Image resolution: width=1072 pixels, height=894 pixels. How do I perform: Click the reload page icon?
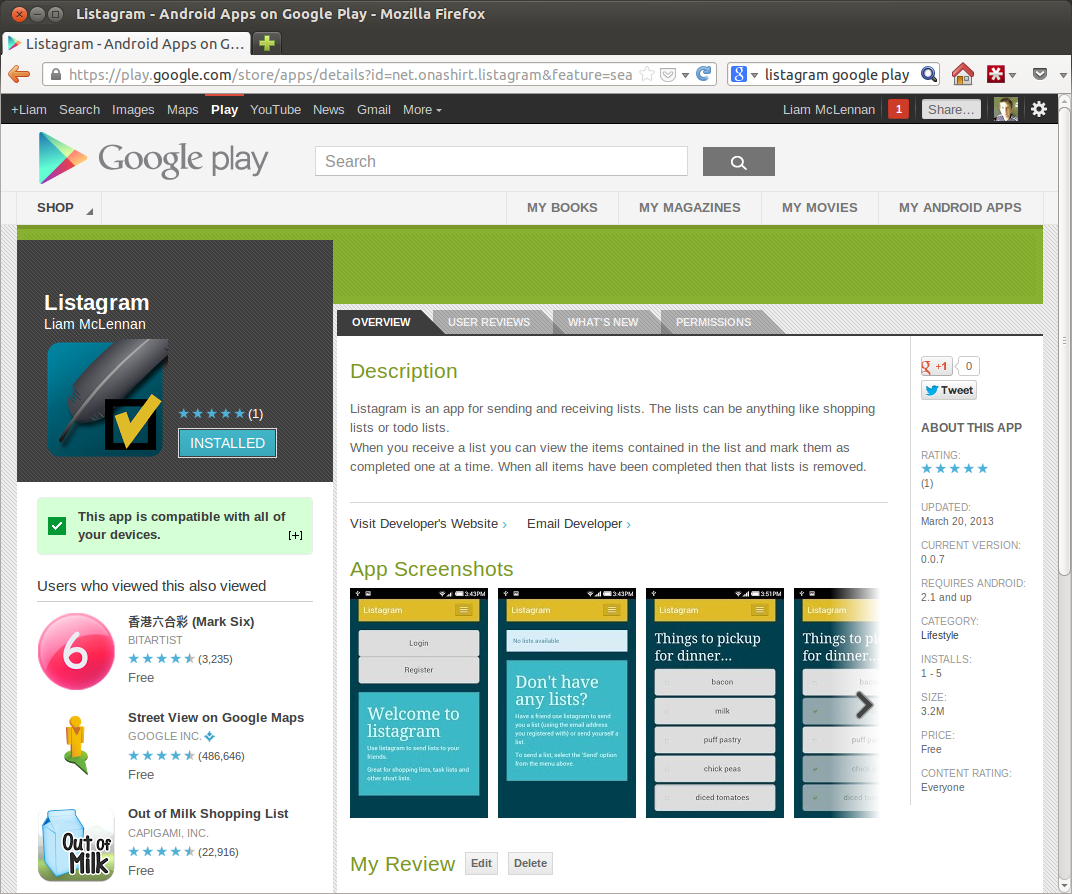[x=704, y=74]
